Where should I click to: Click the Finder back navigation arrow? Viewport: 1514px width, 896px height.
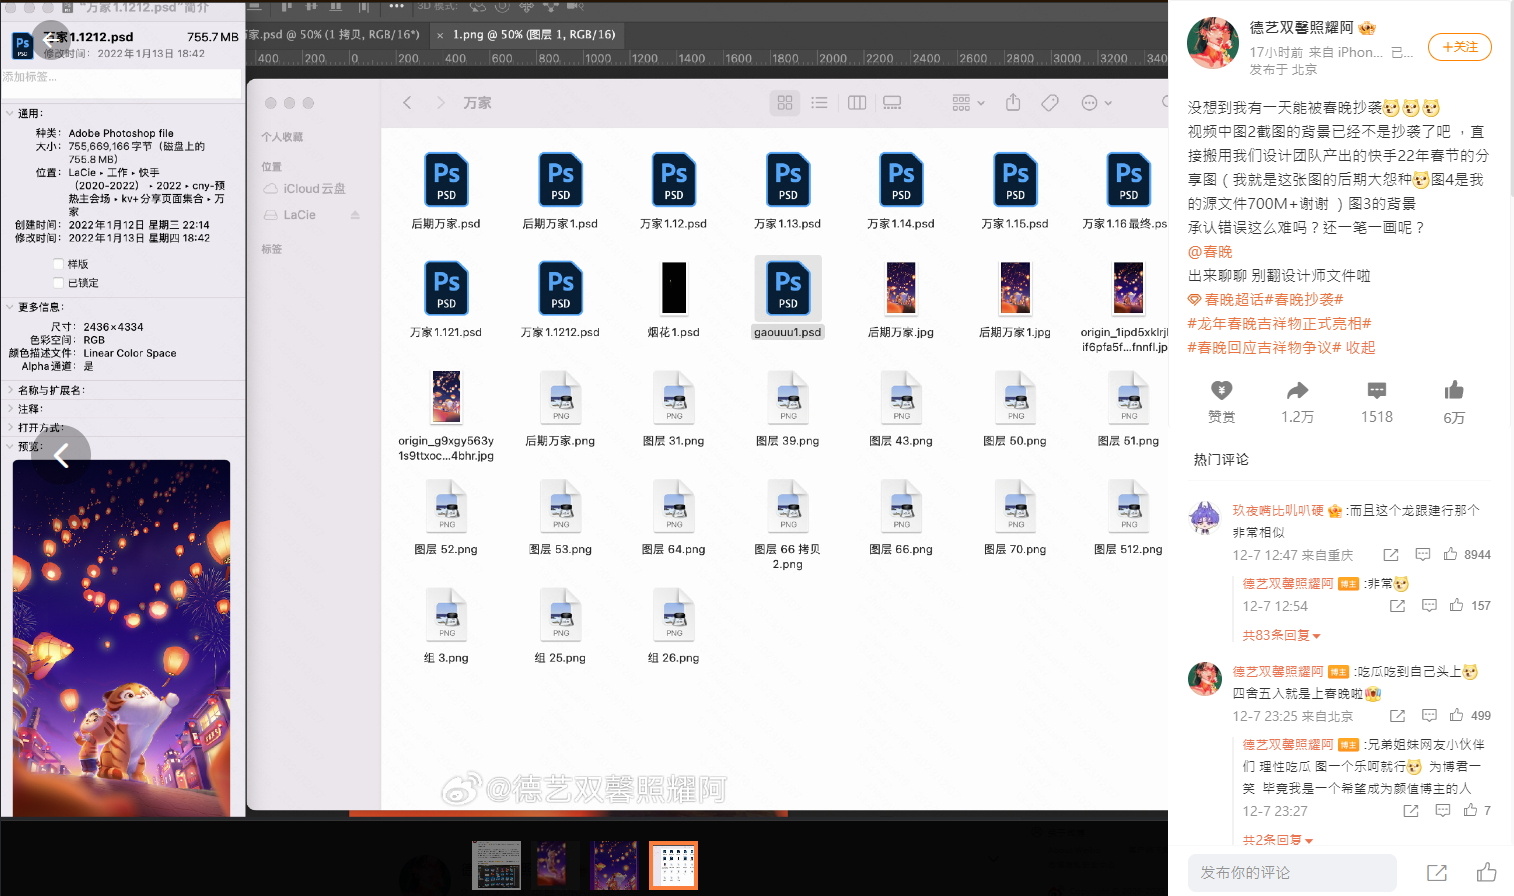click(407, 103)
